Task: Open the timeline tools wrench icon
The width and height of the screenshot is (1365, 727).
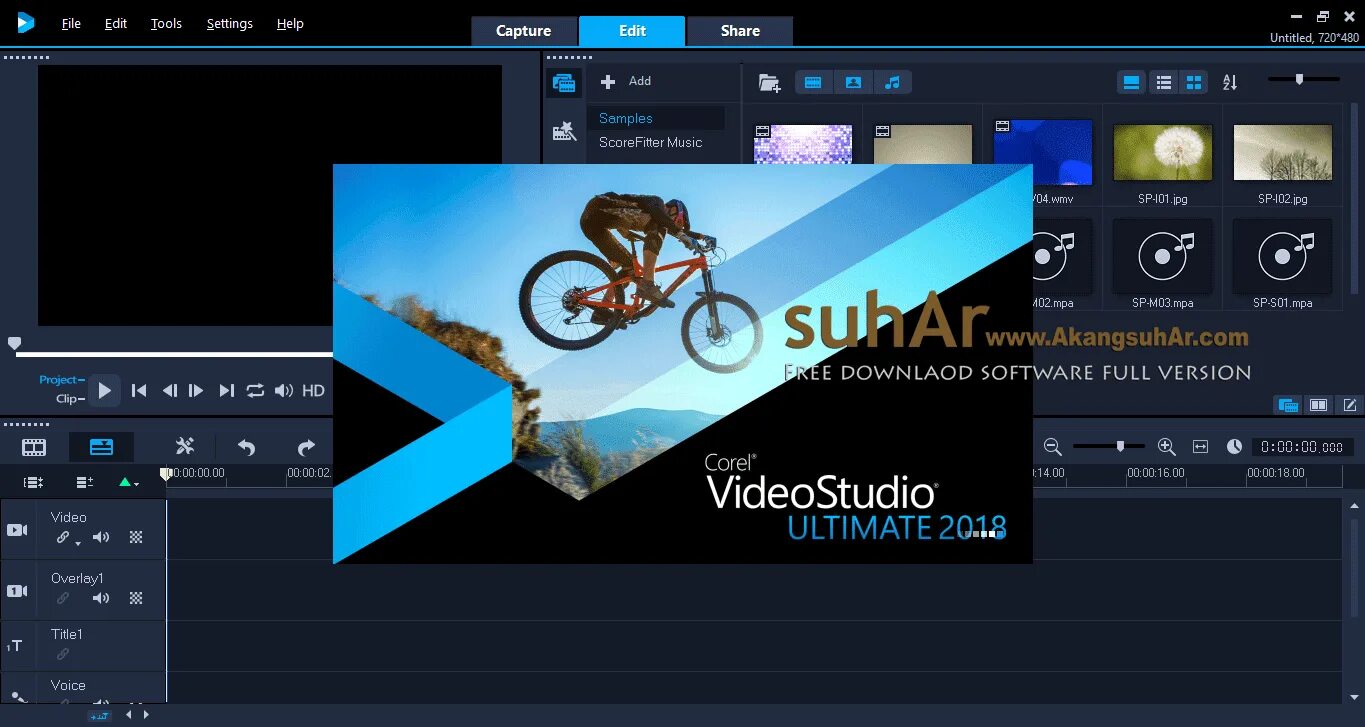Action: 185,447
